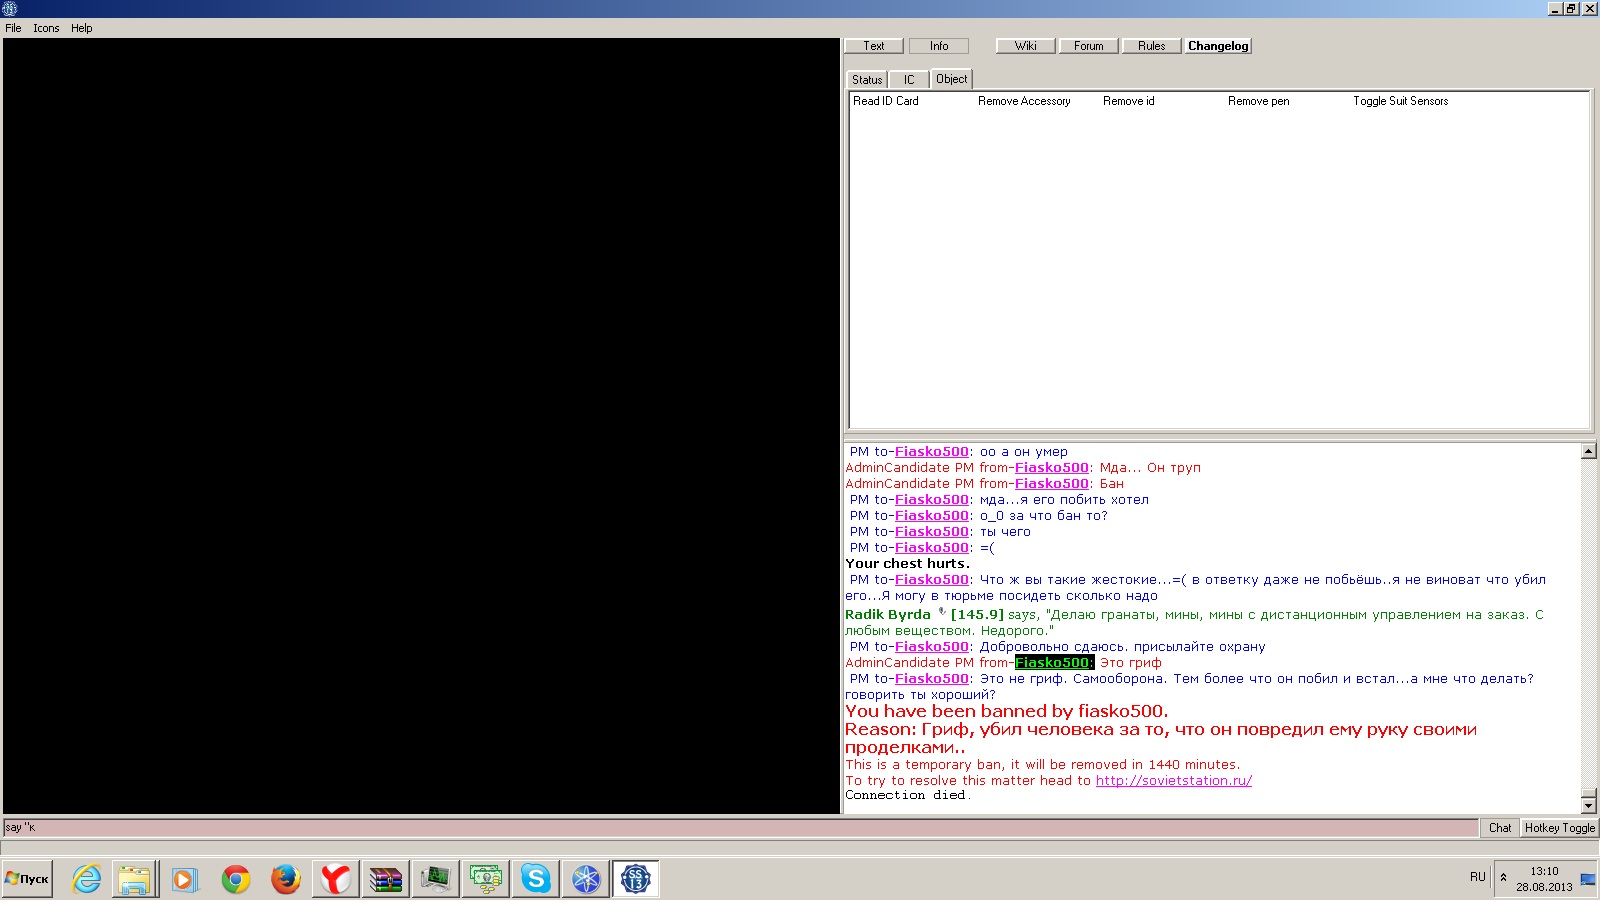Open the Icons menu
The width and height of the screenshot is (1600, 900).
click(46, 28)
